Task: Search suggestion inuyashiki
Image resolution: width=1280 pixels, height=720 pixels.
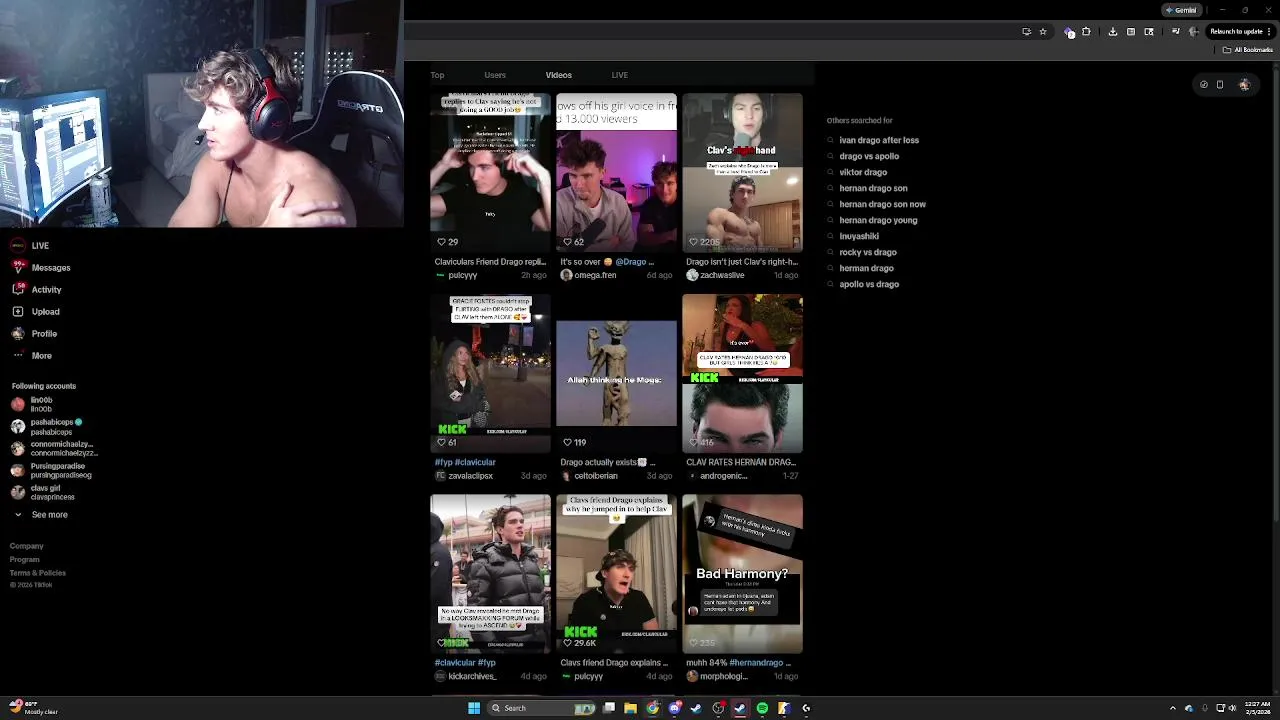Action: 853,236
